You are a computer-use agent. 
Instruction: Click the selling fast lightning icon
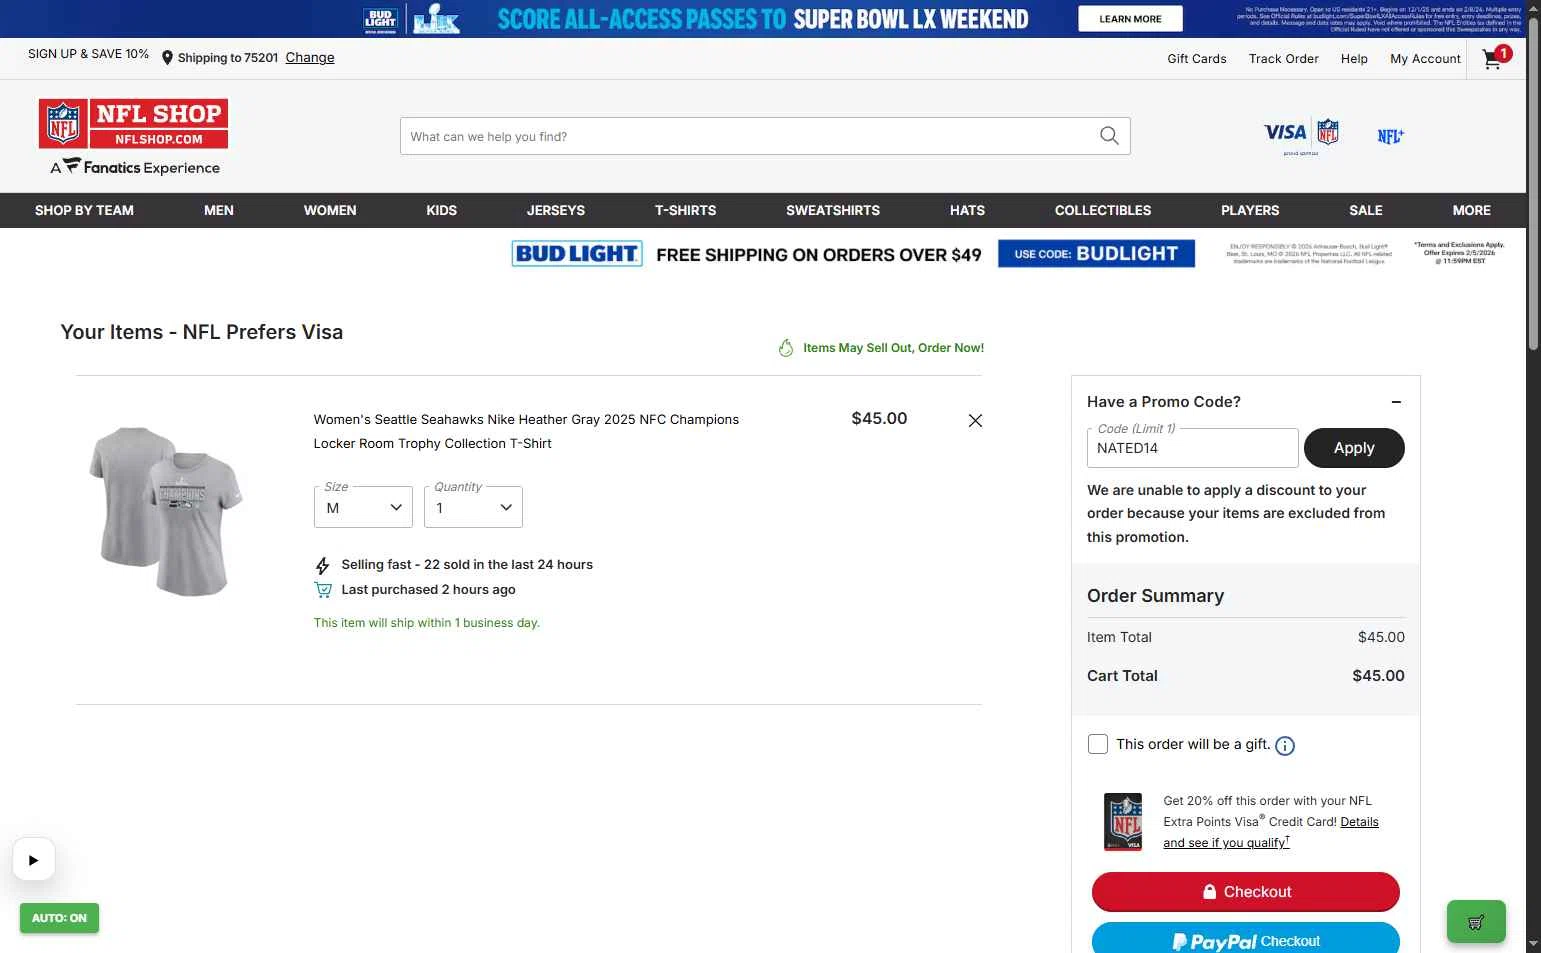(x=322, y=566)
